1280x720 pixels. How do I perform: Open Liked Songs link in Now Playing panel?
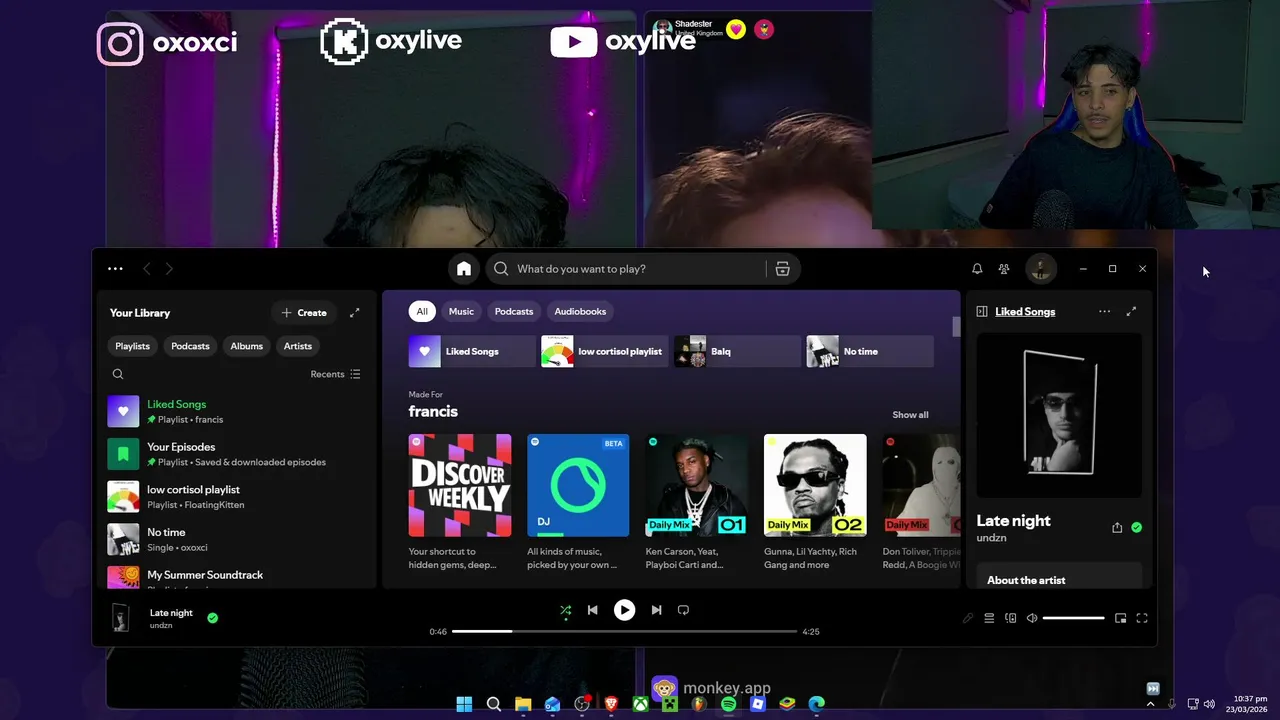pos(1025,312)
